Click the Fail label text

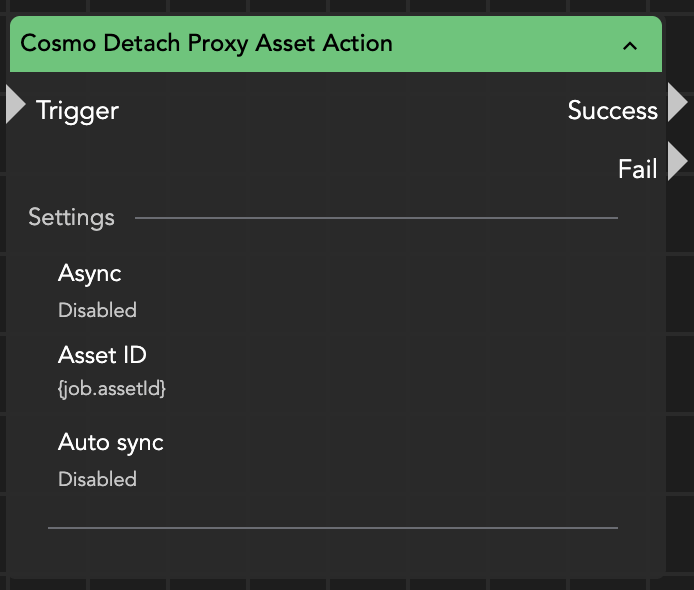tap(637, 169)
